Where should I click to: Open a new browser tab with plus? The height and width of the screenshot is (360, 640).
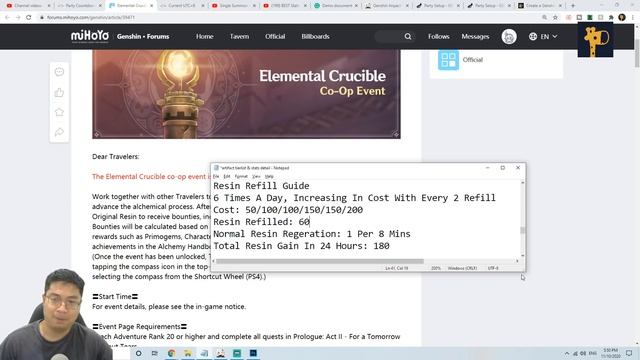click(573, 6)
